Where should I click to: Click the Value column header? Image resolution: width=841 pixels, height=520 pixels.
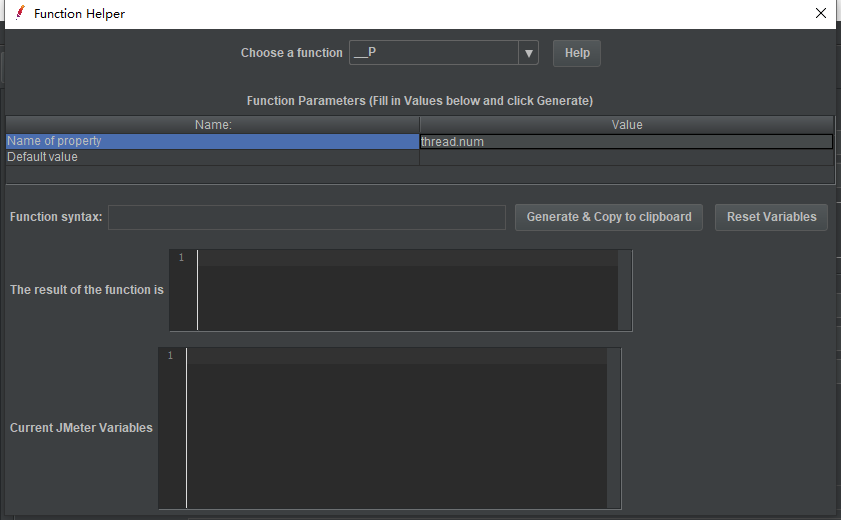click(x=627, y=124)
